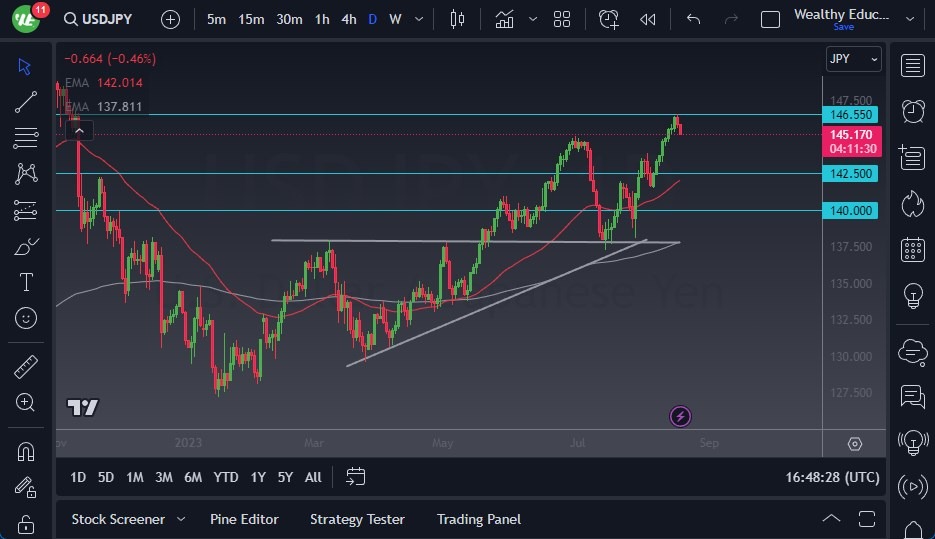Click the zoom in magnifier tool
This screenshot has height=539, width=935.
pyautogui.click(x=26, y=402)
